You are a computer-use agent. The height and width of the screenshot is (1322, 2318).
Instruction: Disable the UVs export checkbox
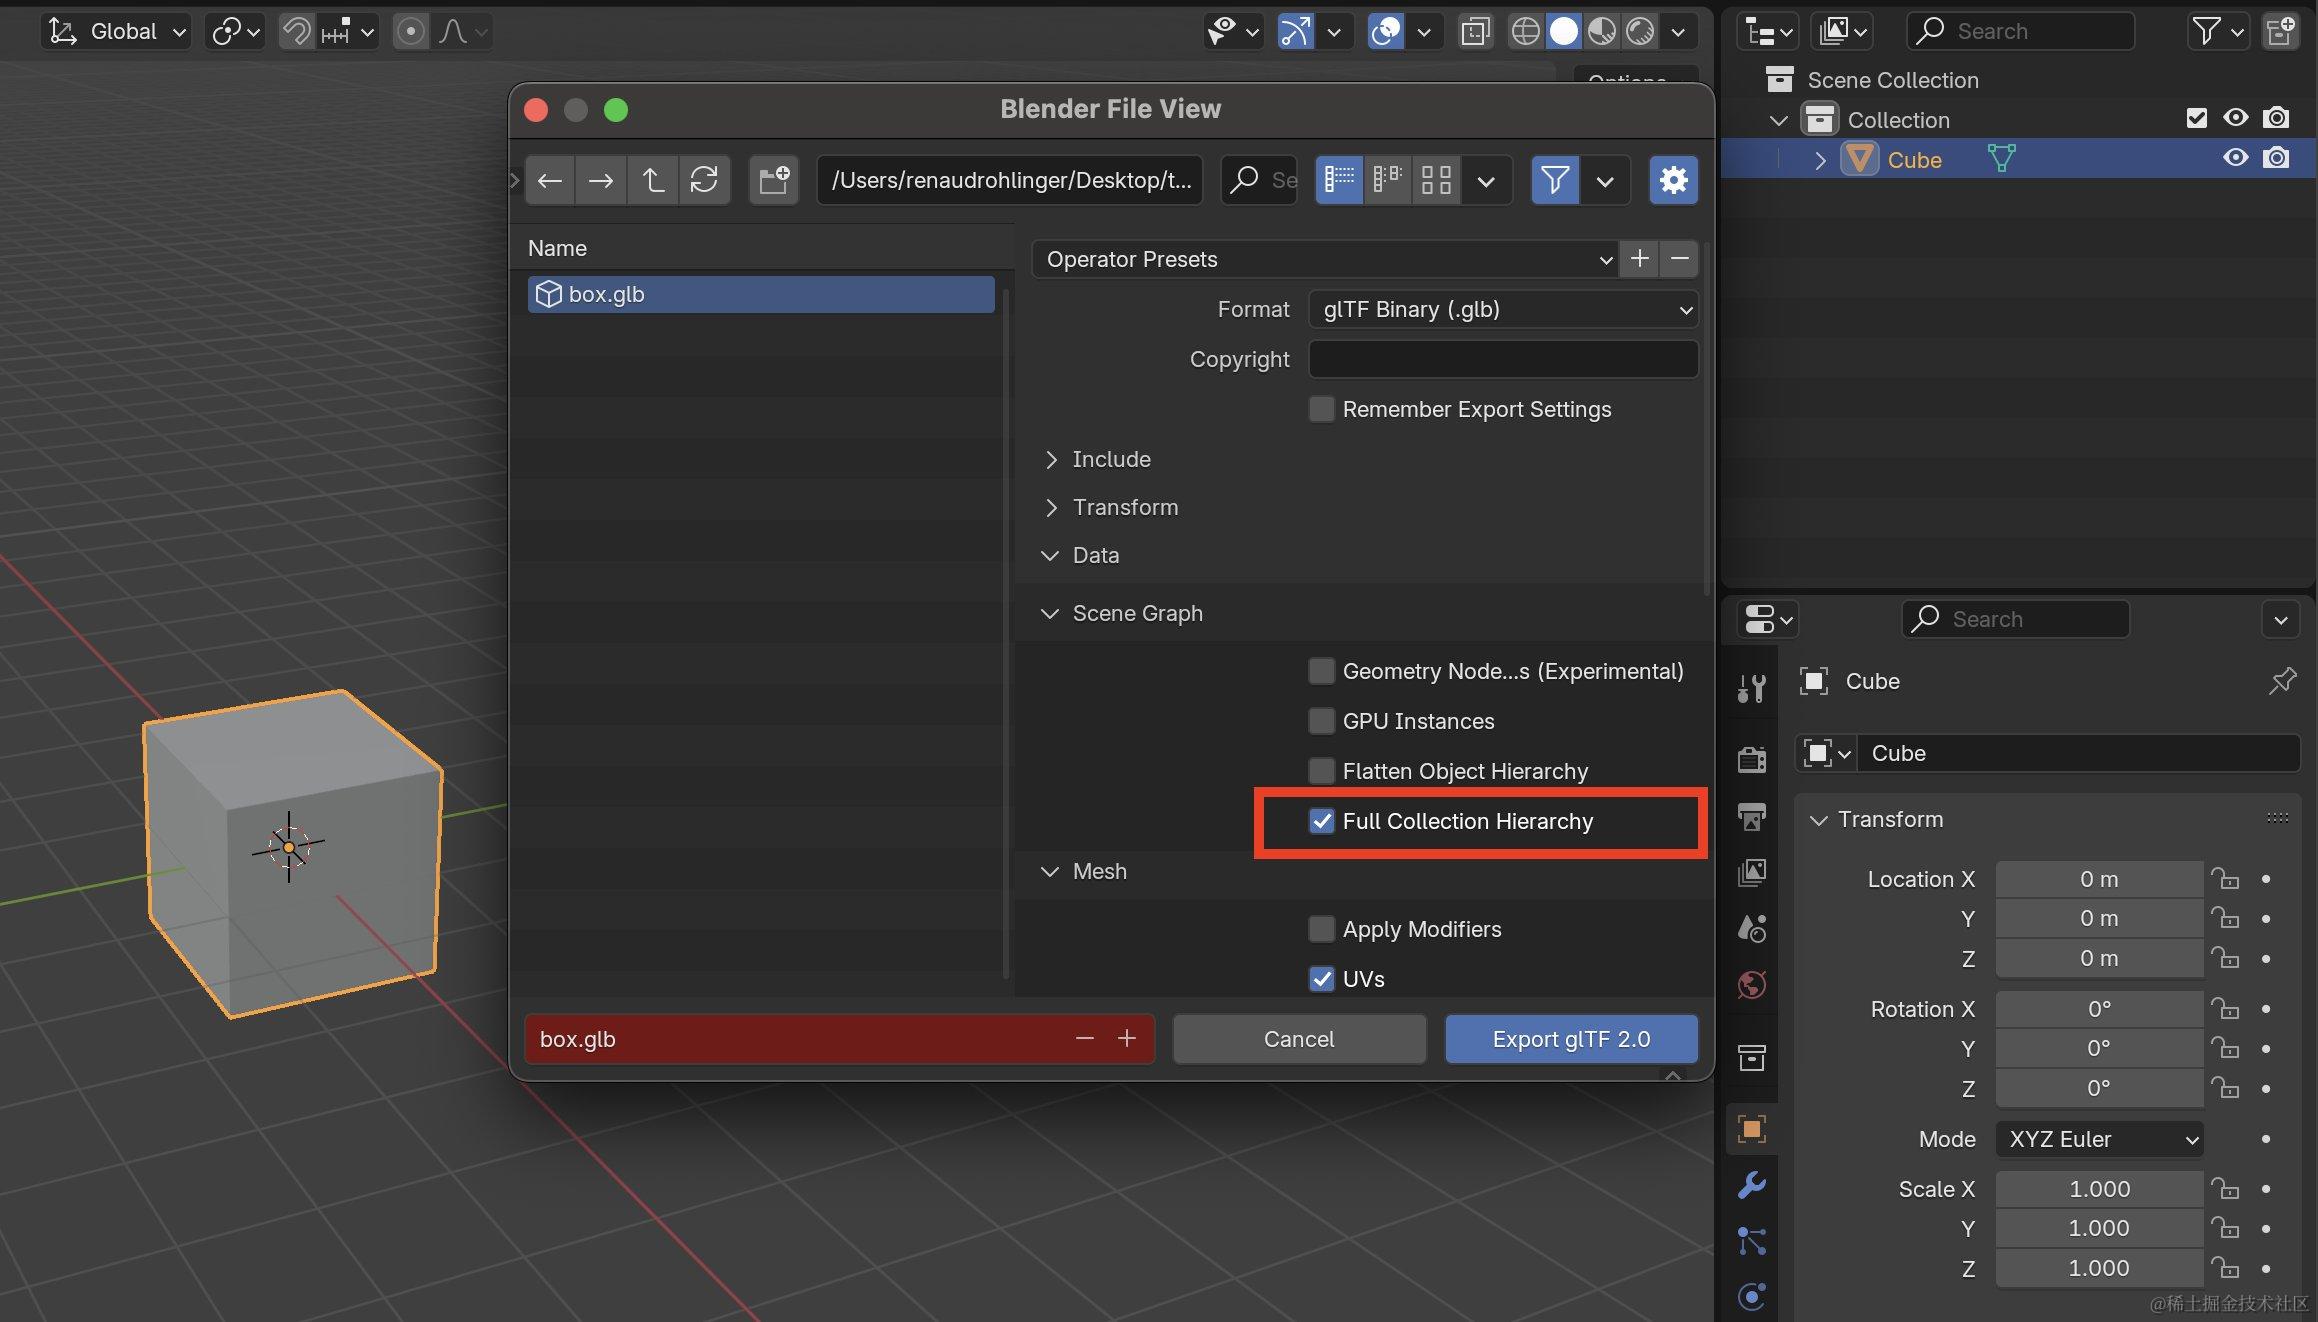tap(1322, 979)
